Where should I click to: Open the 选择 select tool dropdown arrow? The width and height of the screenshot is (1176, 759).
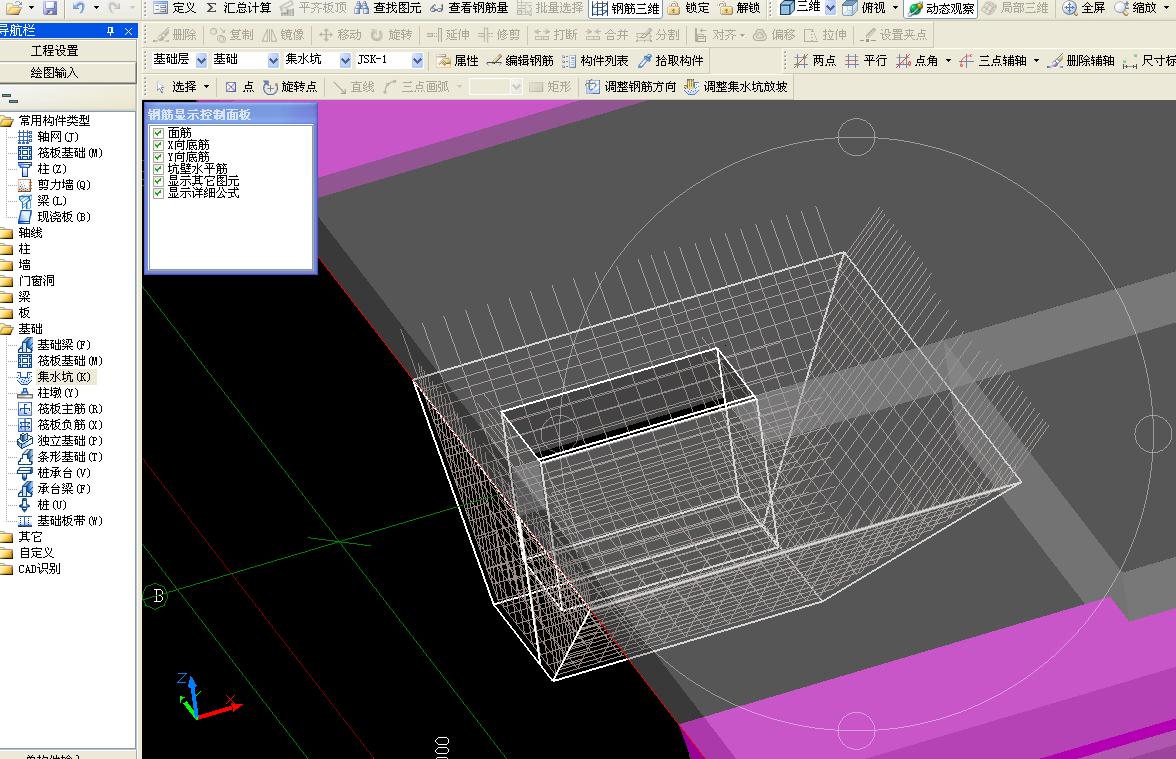pos(206,87)
